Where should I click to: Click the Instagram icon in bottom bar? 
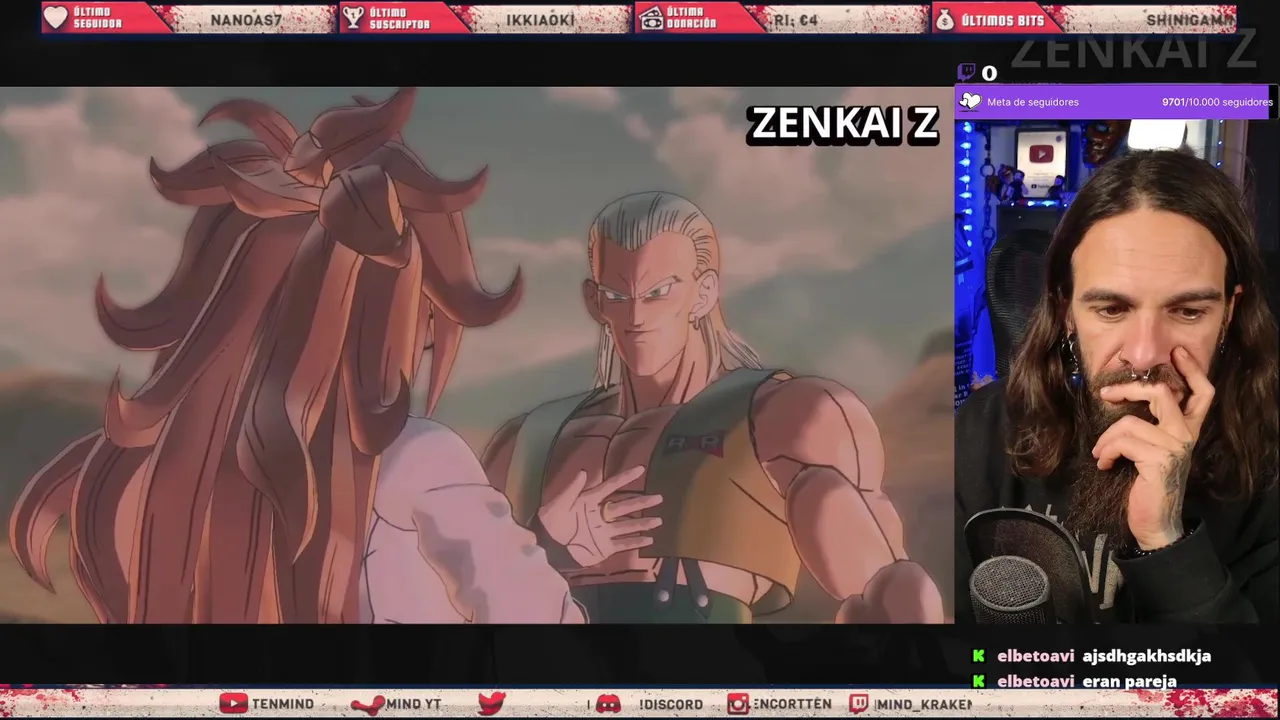(x=738, y=704)
